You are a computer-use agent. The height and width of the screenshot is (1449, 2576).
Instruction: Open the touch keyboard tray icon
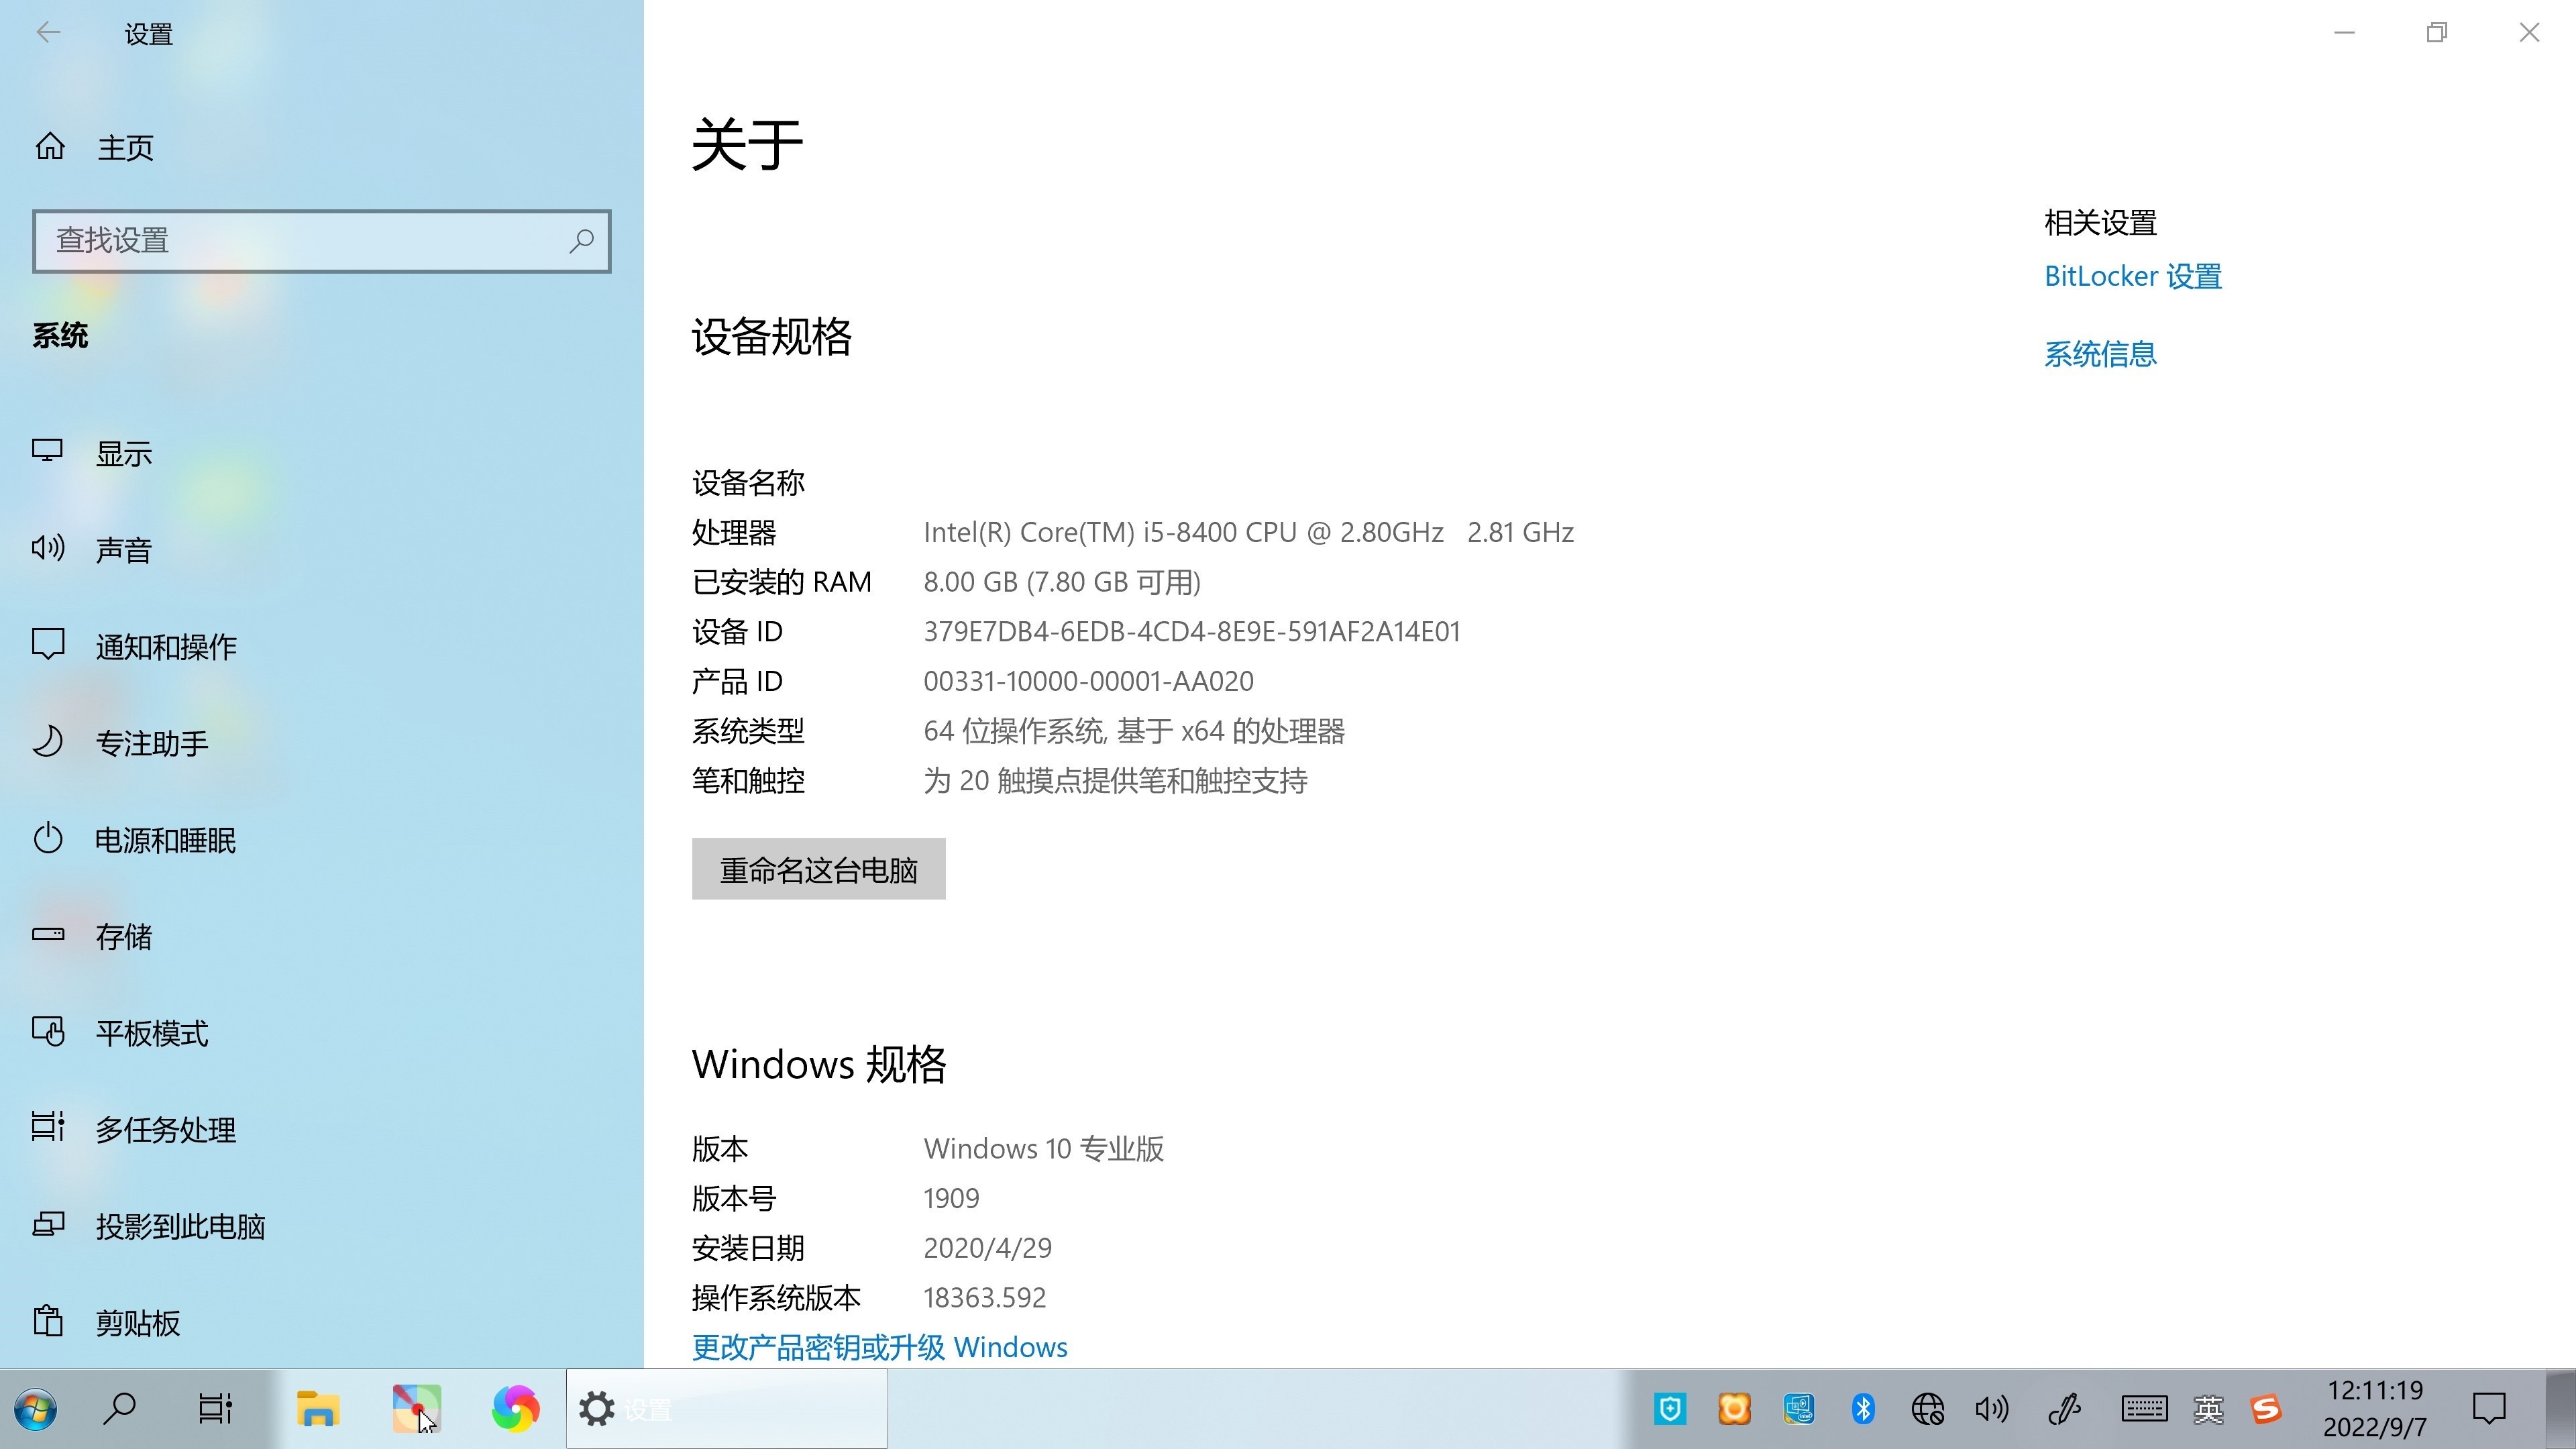(x=2144, y=1410)
